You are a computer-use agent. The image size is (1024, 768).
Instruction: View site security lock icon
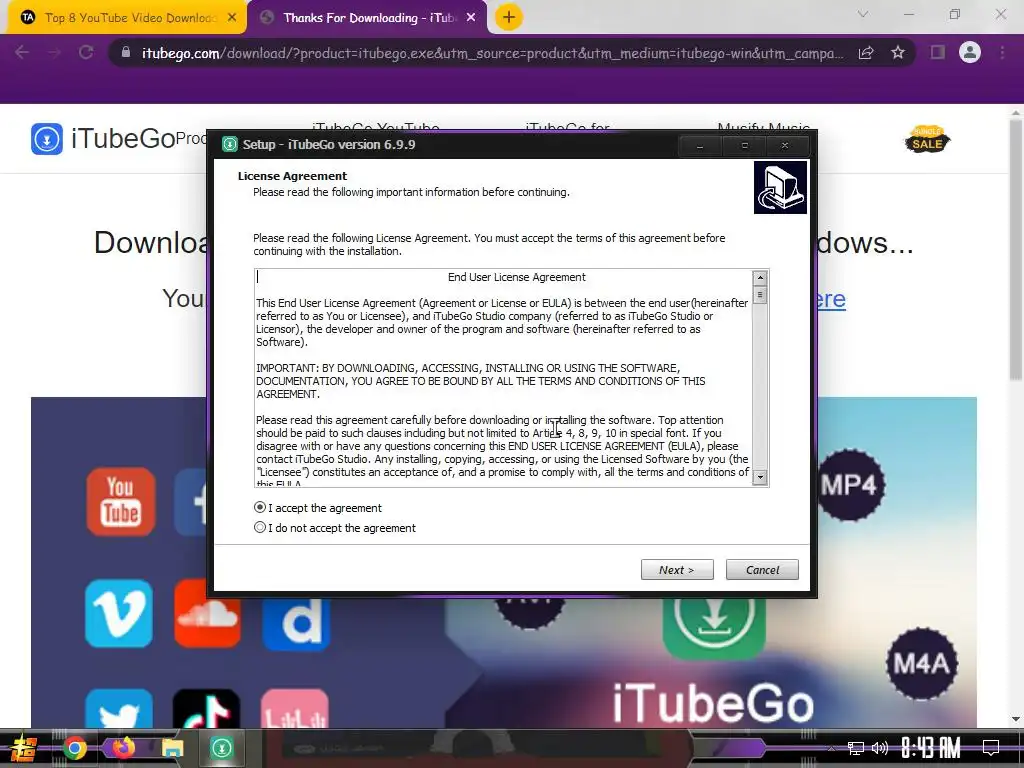[x=125, y=52]
